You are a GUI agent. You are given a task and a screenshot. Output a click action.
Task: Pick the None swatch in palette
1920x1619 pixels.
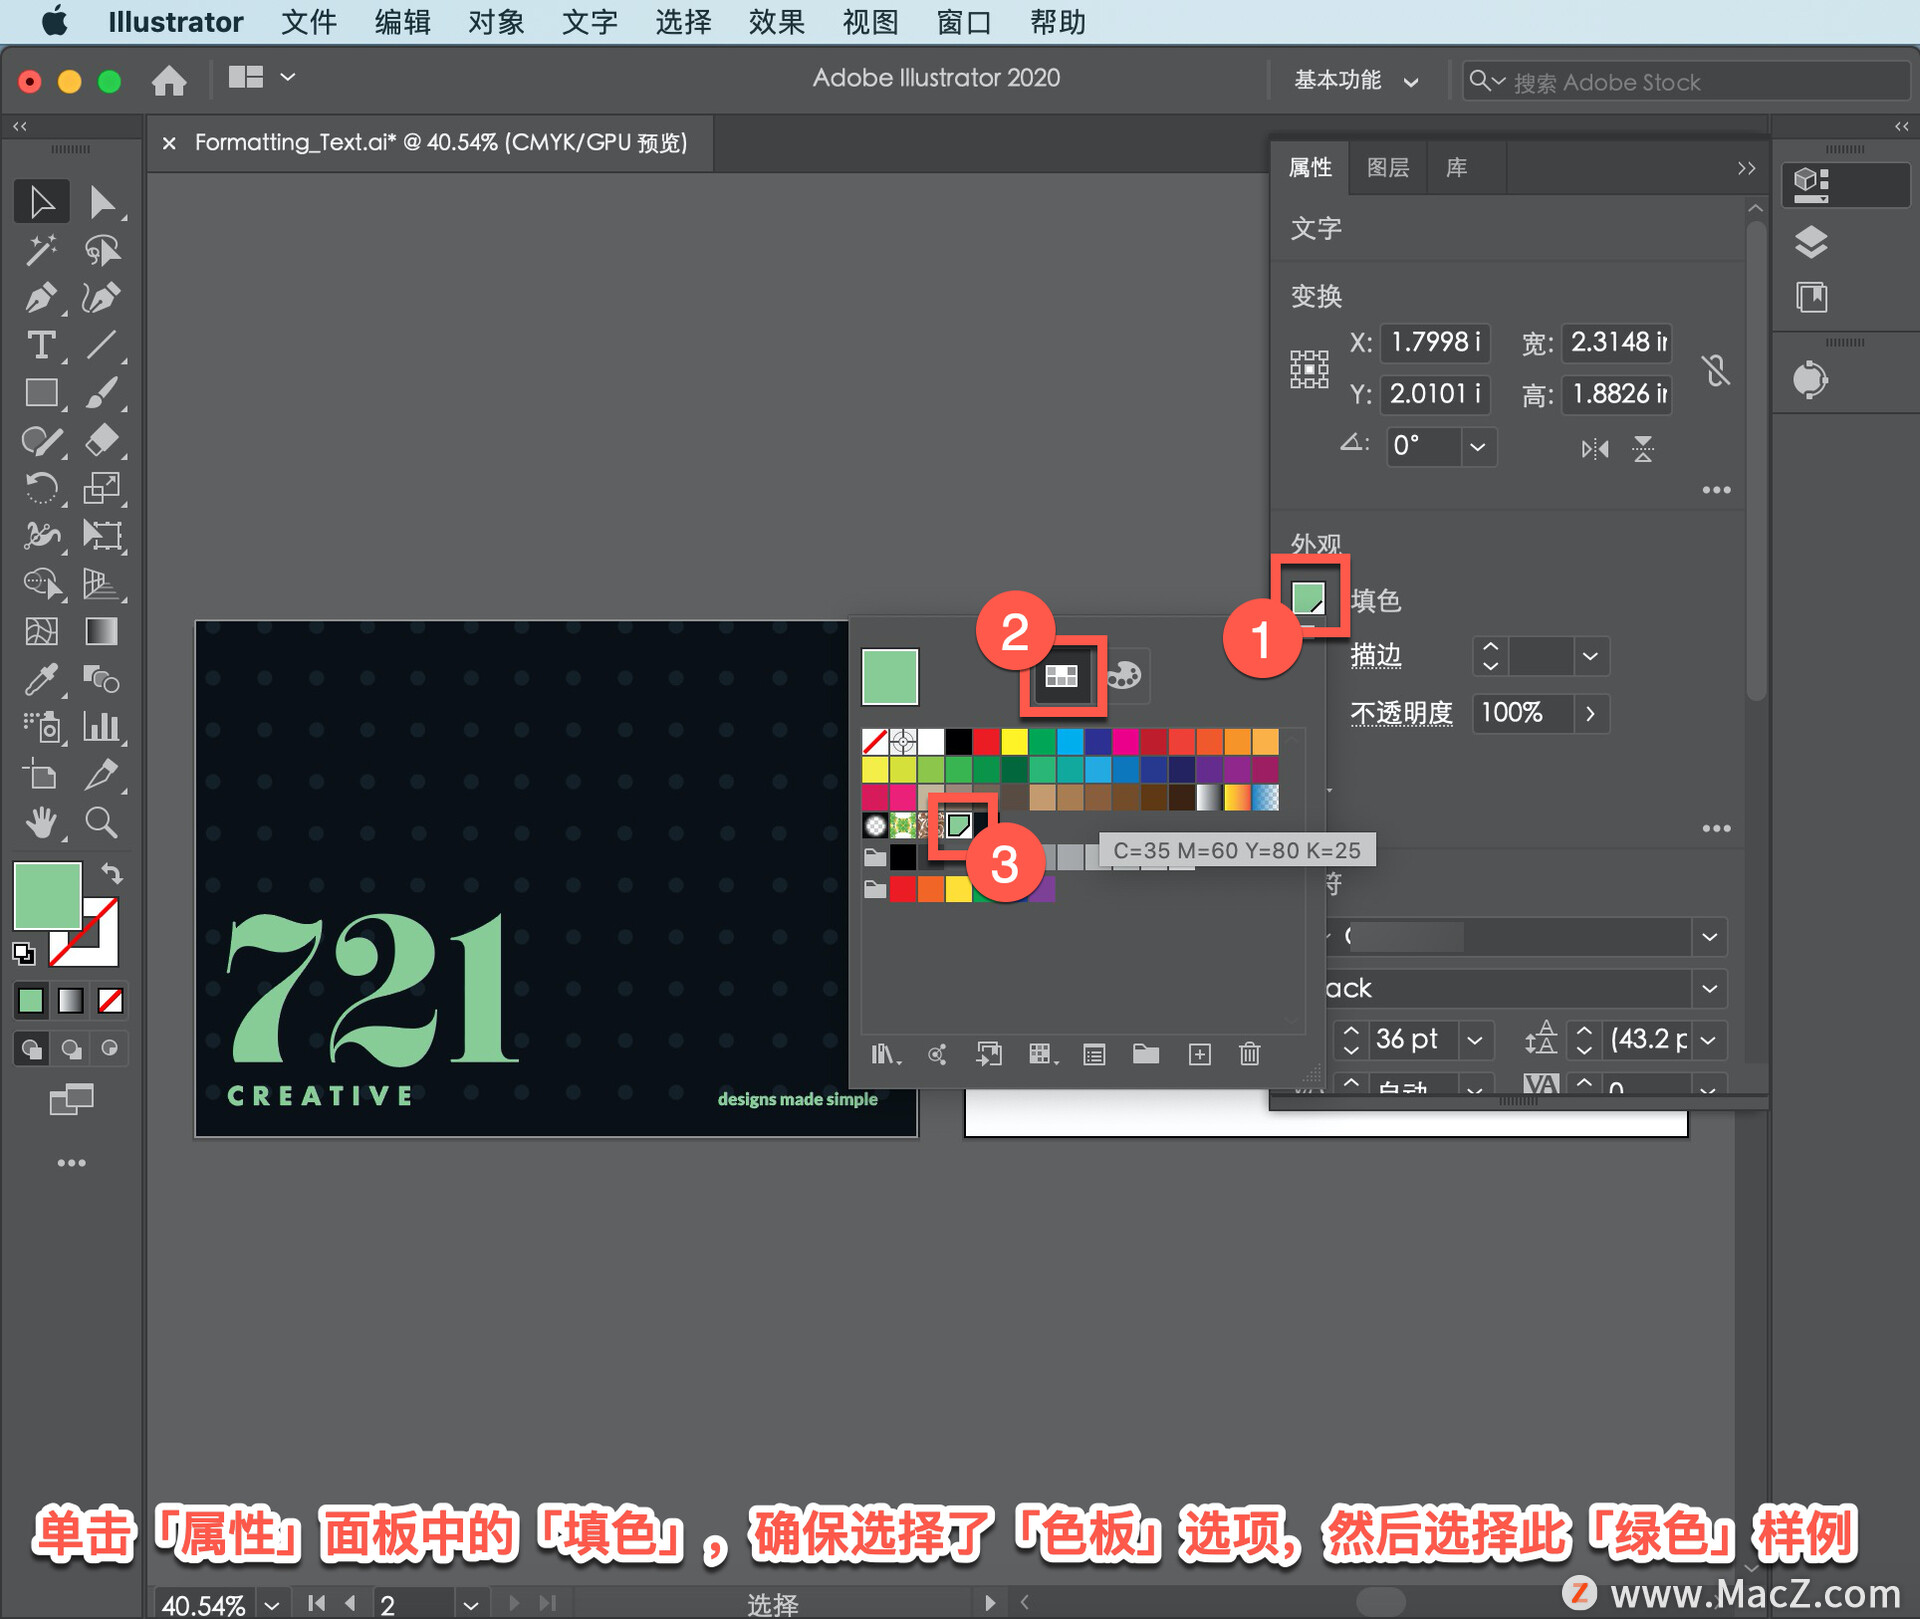click(874, 742)
